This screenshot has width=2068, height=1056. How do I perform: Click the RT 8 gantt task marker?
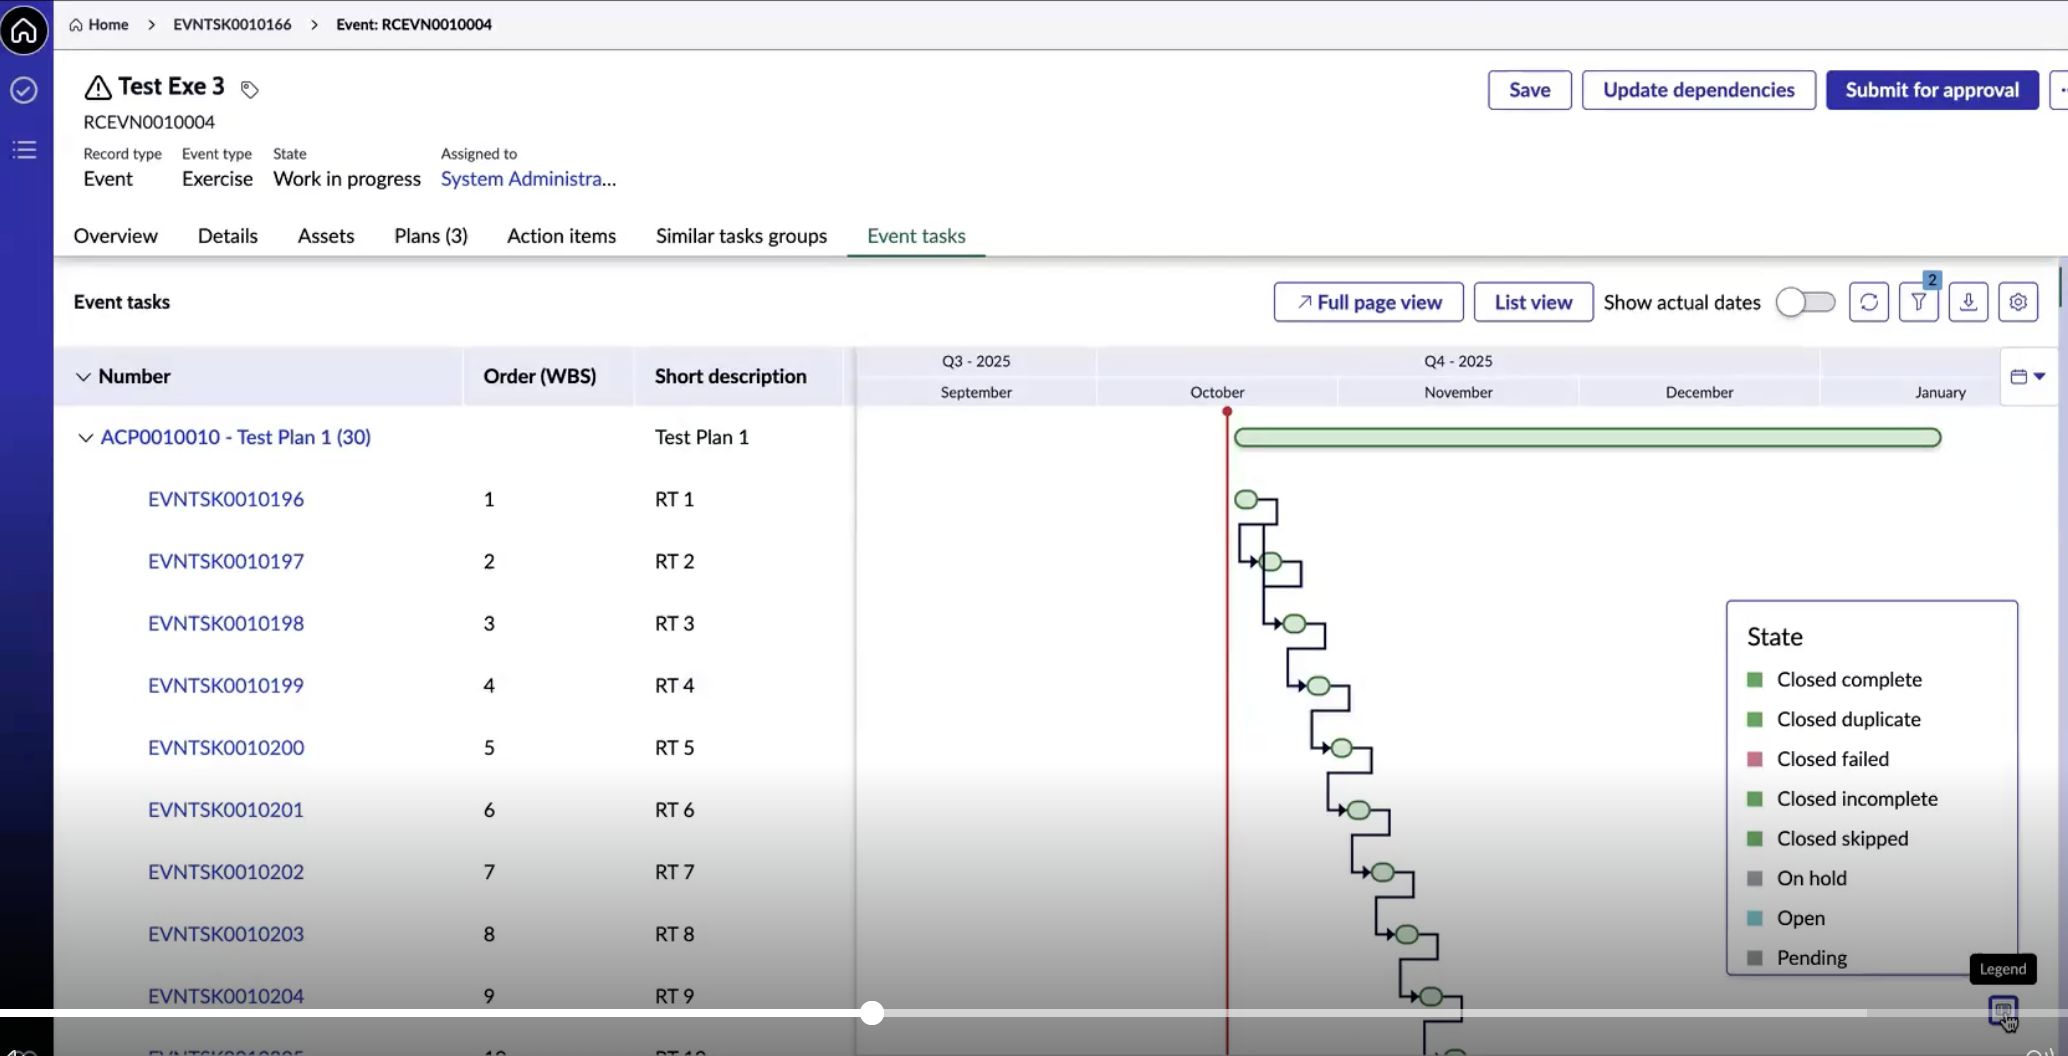[x=1406, y=934]
